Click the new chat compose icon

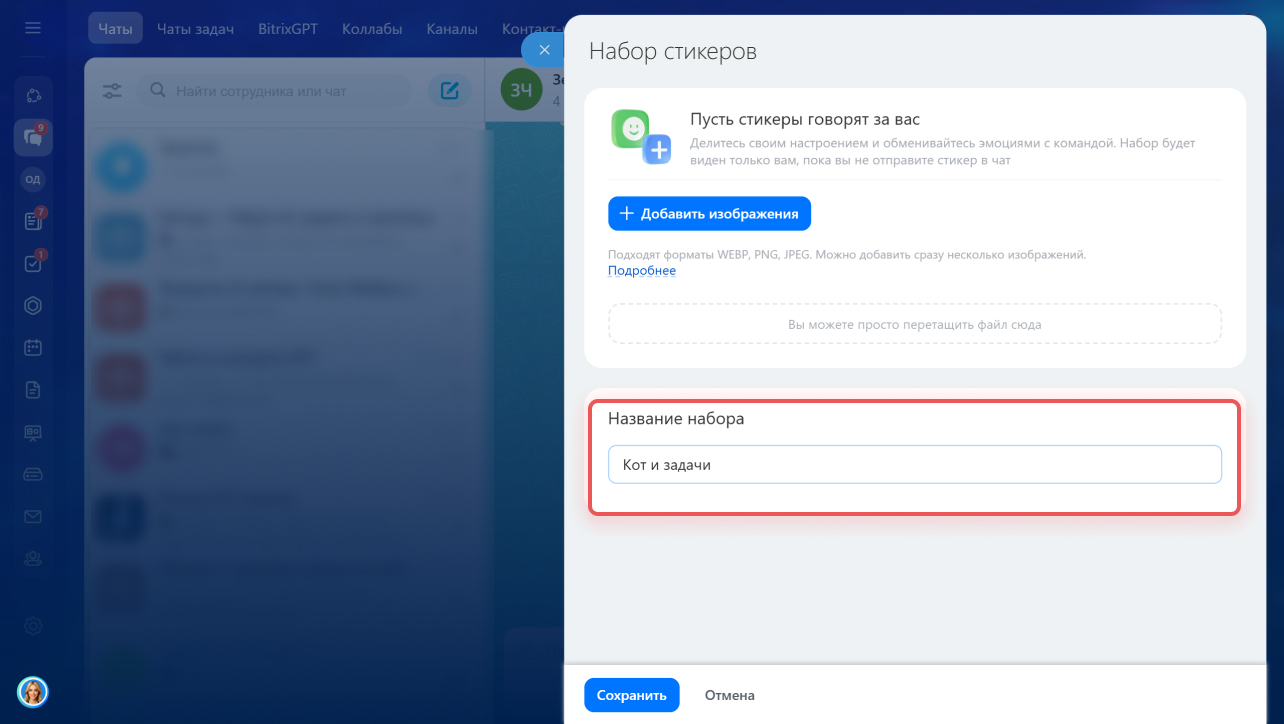coord(450,91)
